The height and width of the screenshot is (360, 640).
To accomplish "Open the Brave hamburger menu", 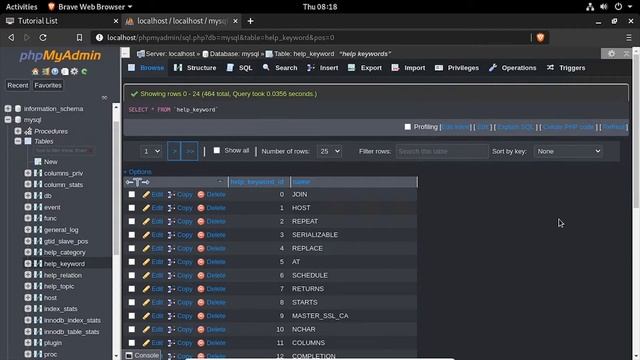I will [x=629, y=38].
